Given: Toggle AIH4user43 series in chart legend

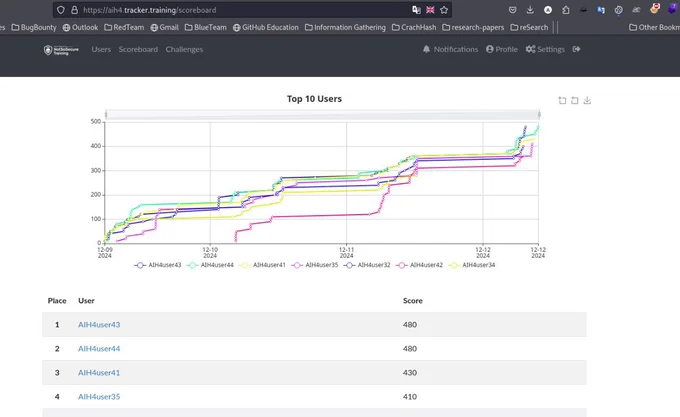Looking at the screenshot, I should click(158, 265).
